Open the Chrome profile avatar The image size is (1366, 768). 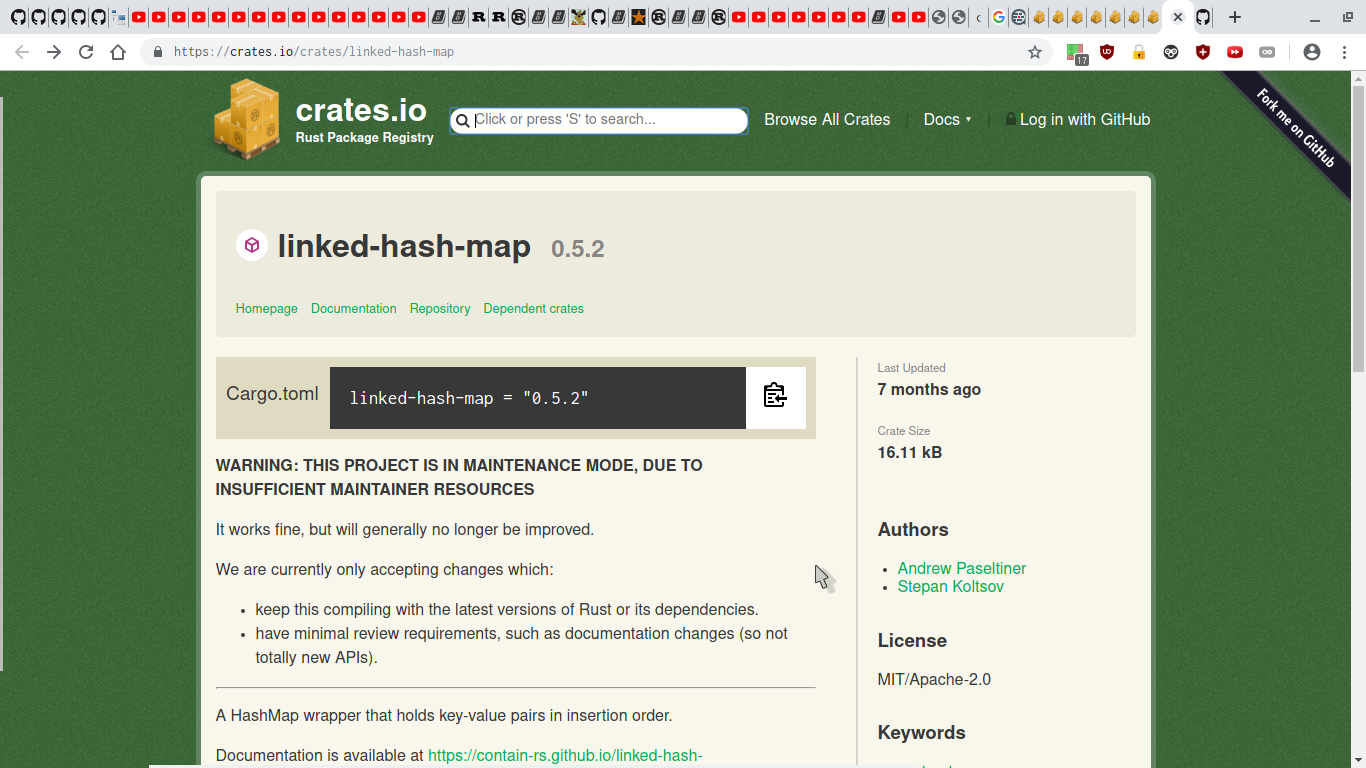point(1312,52)
